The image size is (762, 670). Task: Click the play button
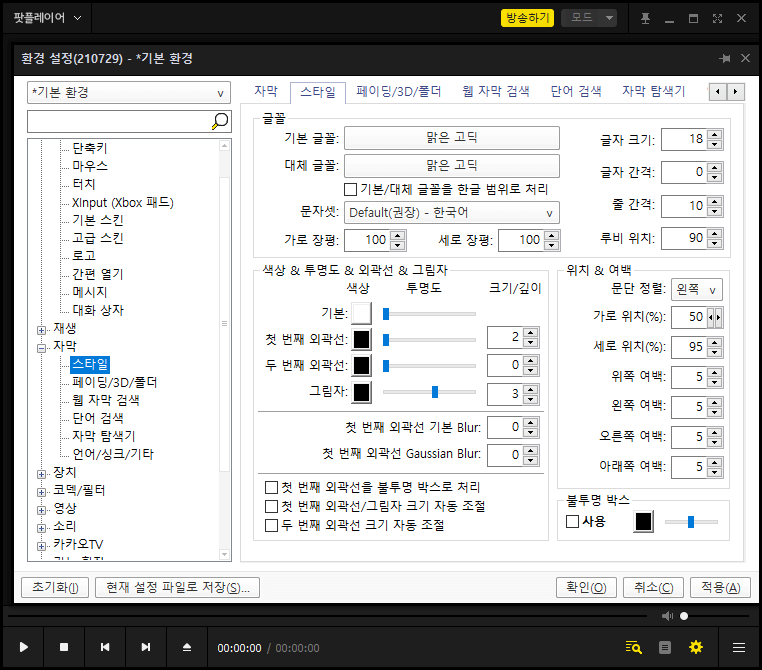pos(23,647)
